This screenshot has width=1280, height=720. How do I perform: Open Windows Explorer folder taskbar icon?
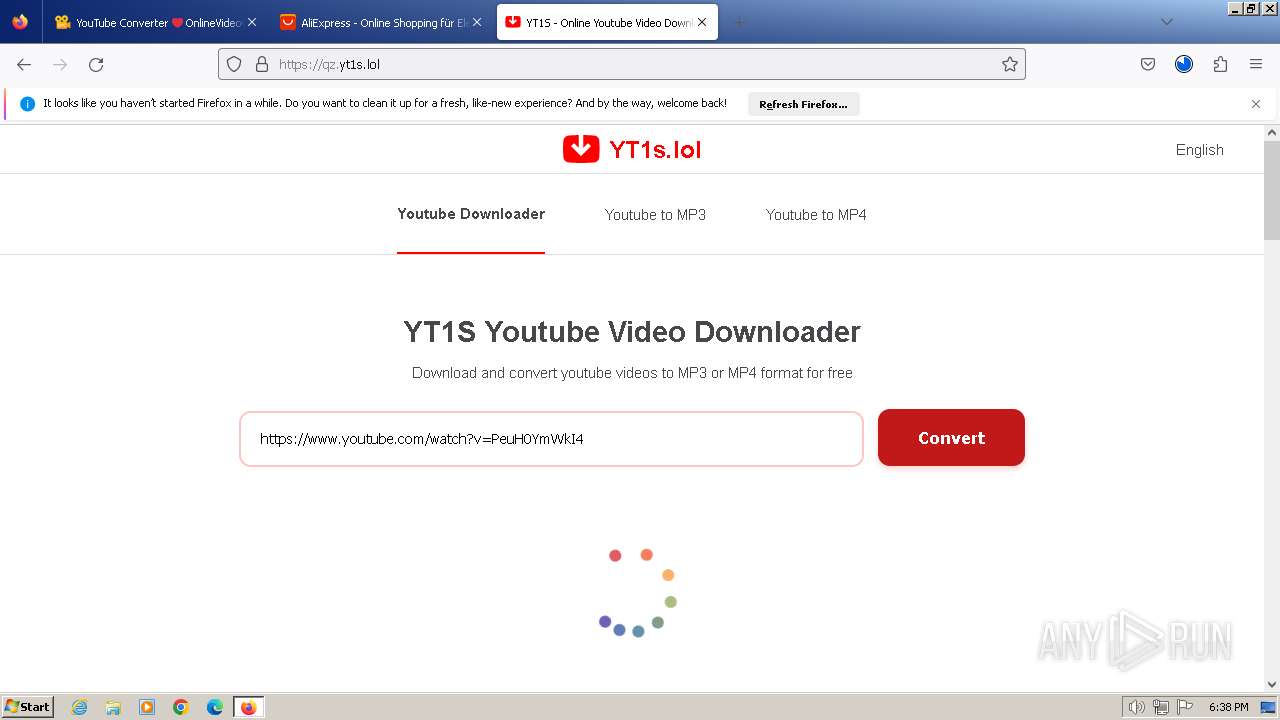(x=113, y=707)
